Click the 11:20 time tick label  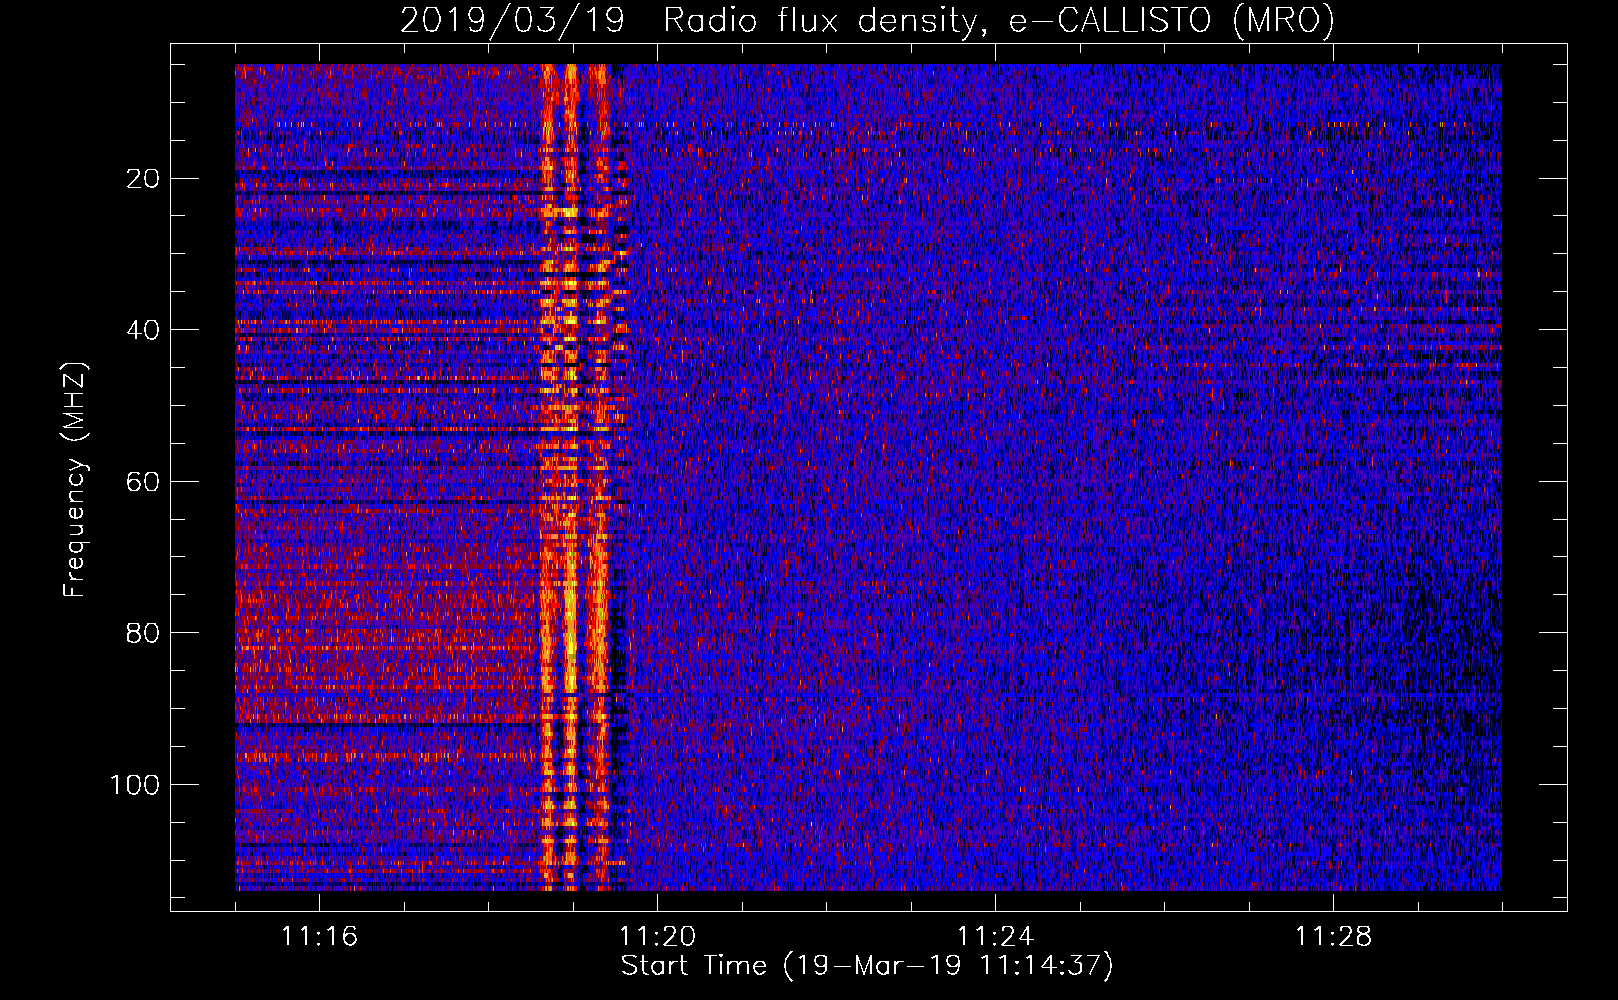tap(657, 937)
